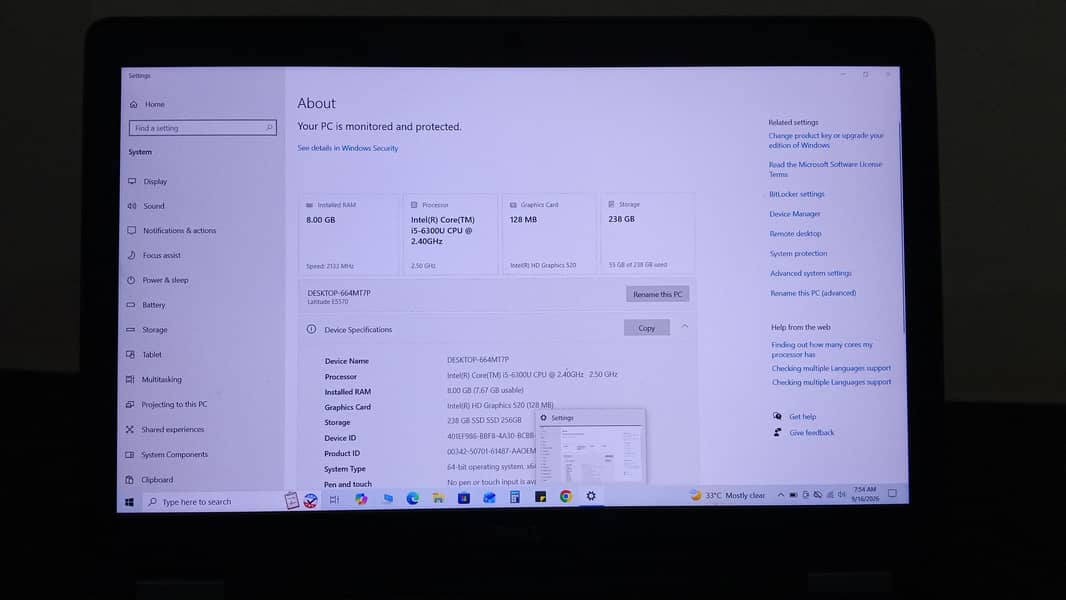Click the Give feedback icon
The height and width of the screenshot is (600, 1066).
coord(777,432)
